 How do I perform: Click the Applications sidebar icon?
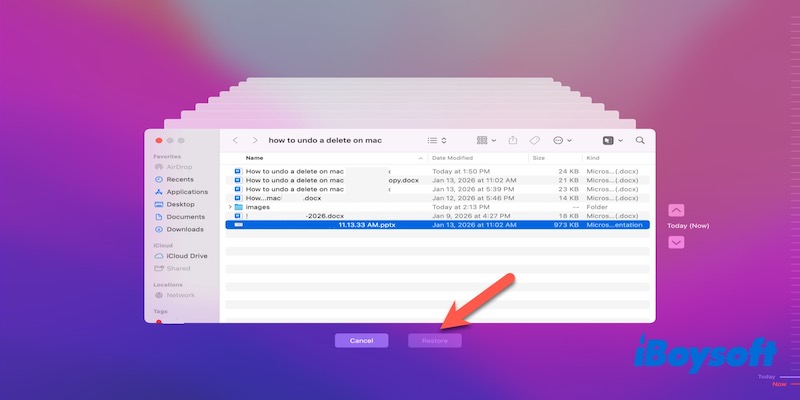point(159,192)
